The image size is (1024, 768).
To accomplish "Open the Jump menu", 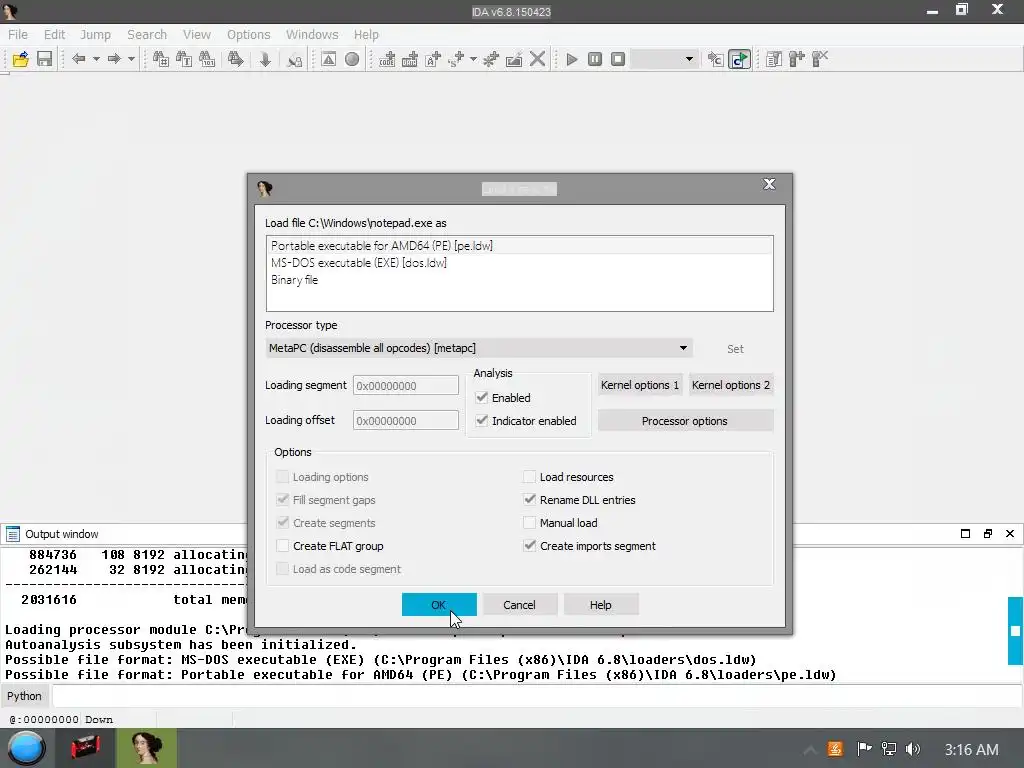I will [x=95, y=35].
